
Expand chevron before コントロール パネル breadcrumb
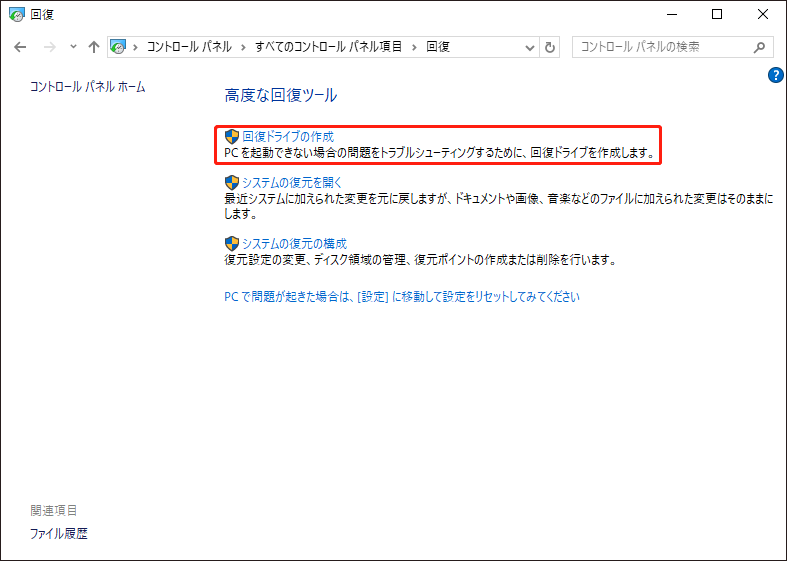[135, 47]
